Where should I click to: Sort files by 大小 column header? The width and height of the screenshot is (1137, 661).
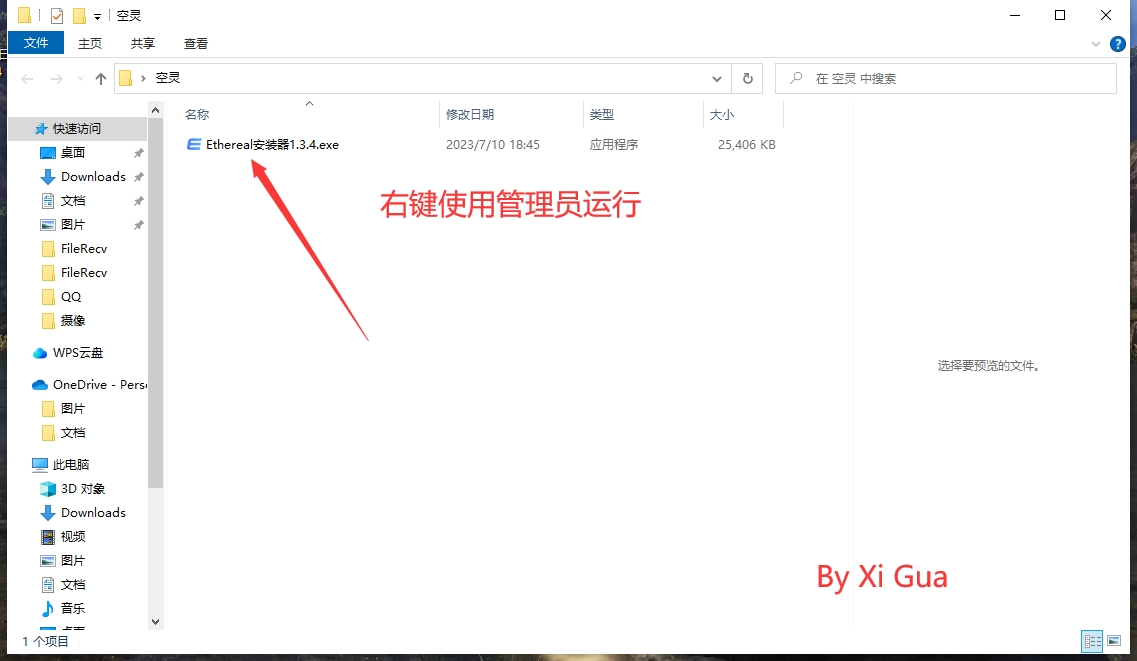[x=722, y=115]
